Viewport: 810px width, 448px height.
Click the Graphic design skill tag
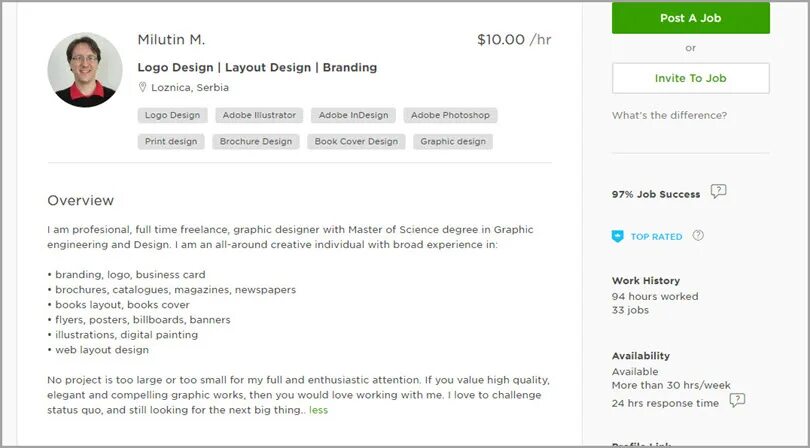click(452, 142)
